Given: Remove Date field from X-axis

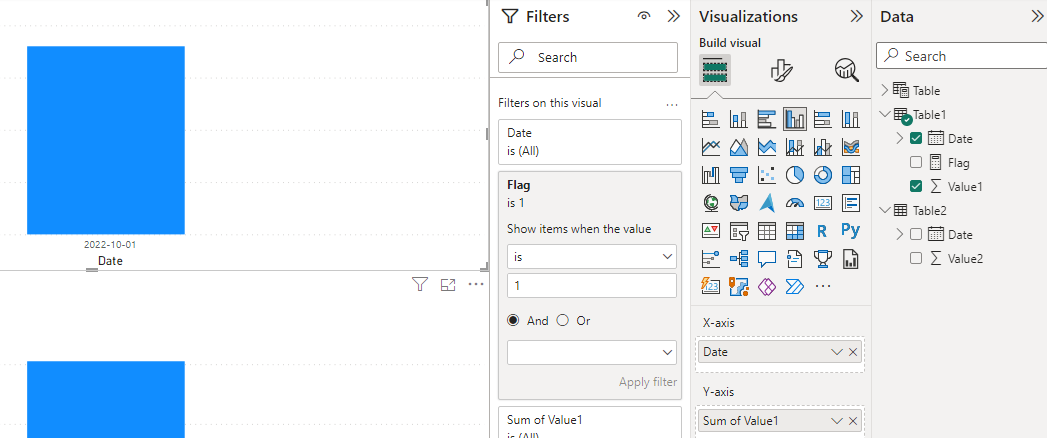Looking at the screenshot, I should [x=853, y=352].
